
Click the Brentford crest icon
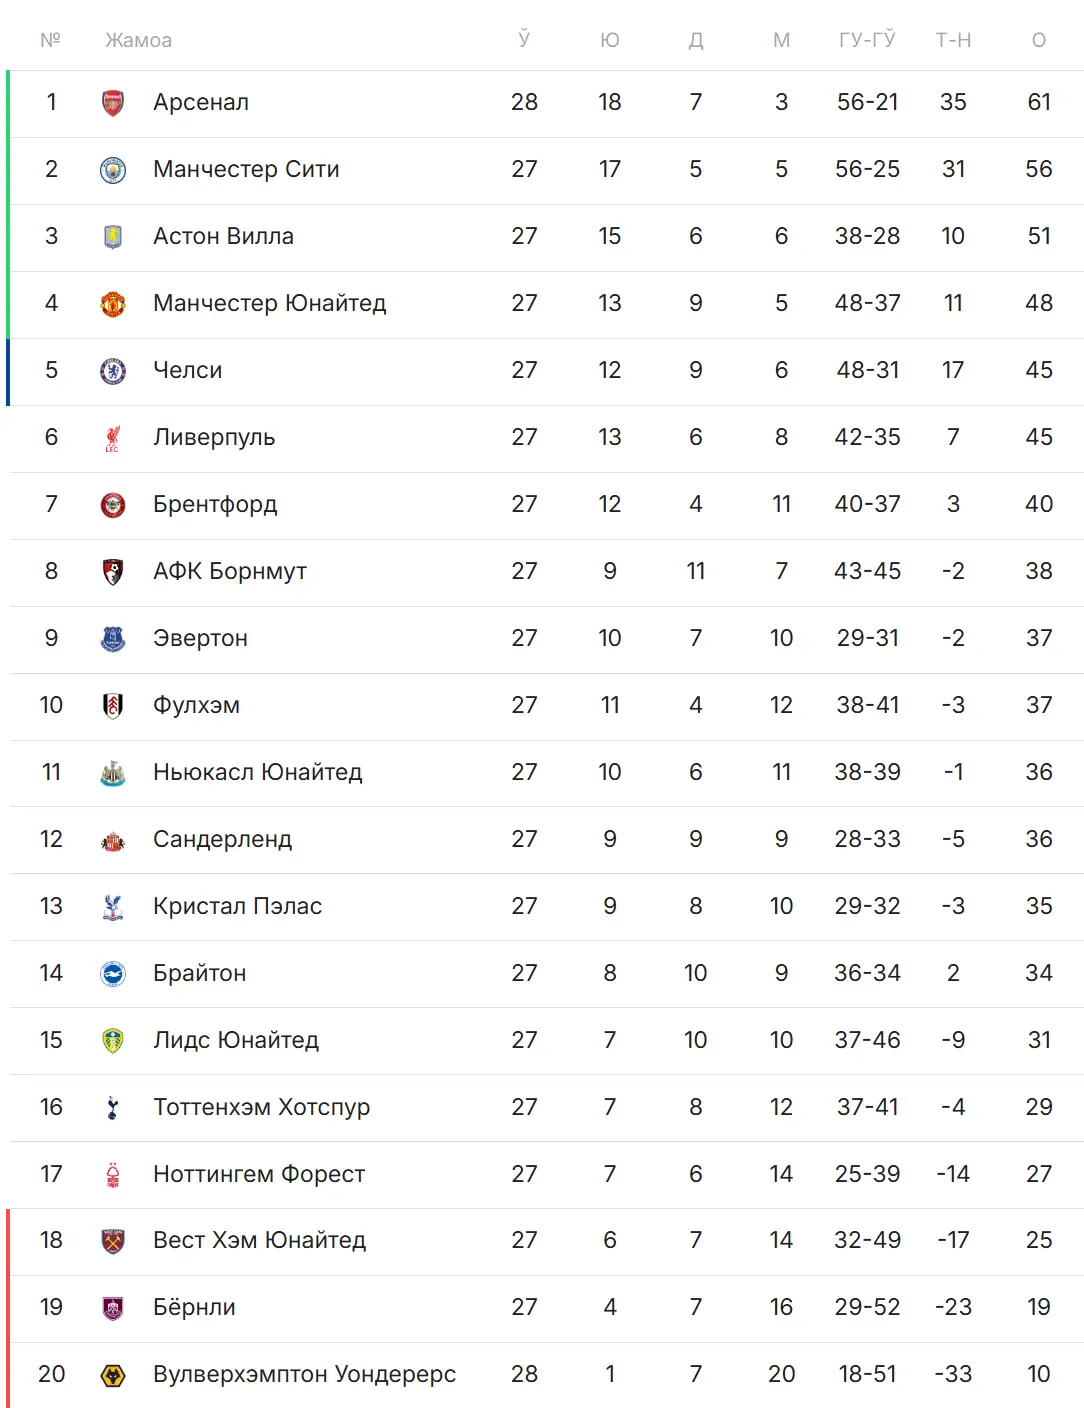[x=113, y=505]
